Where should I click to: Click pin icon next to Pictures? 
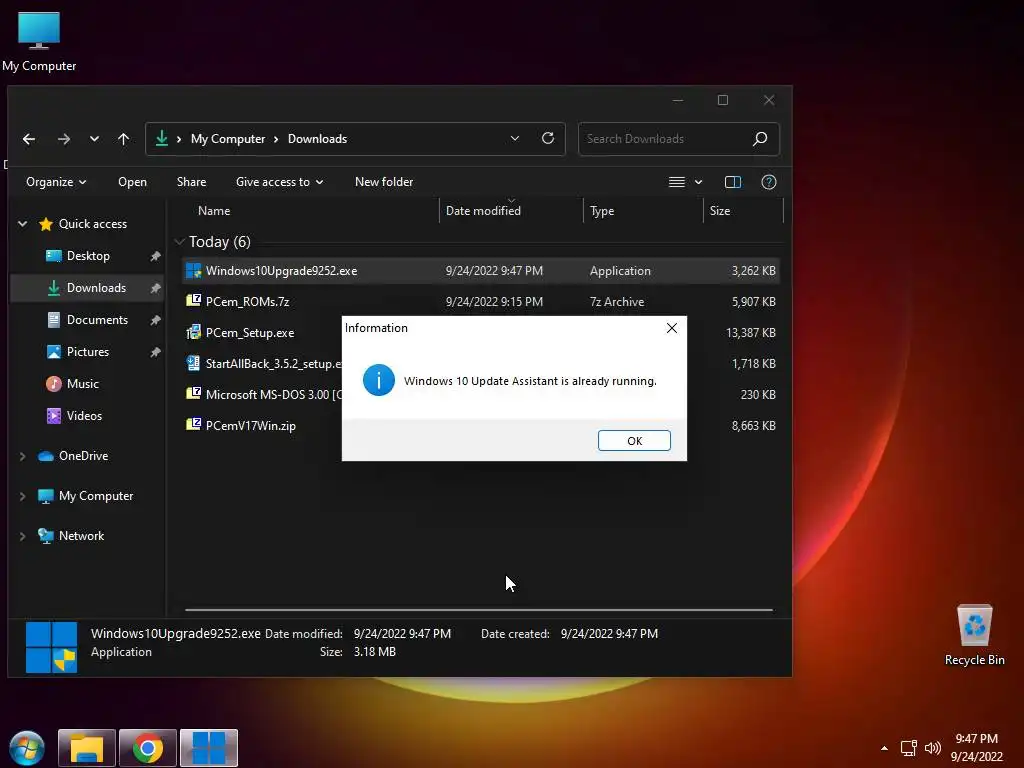click(x=155, y=352)
